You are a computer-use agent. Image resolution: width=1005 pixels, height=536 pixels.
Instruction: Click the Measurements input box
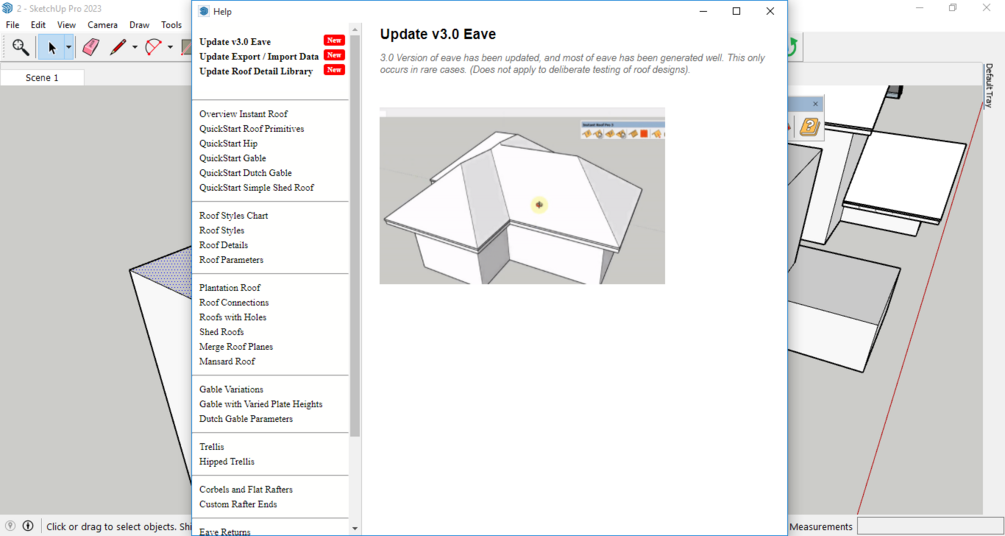tap(929, 526)
